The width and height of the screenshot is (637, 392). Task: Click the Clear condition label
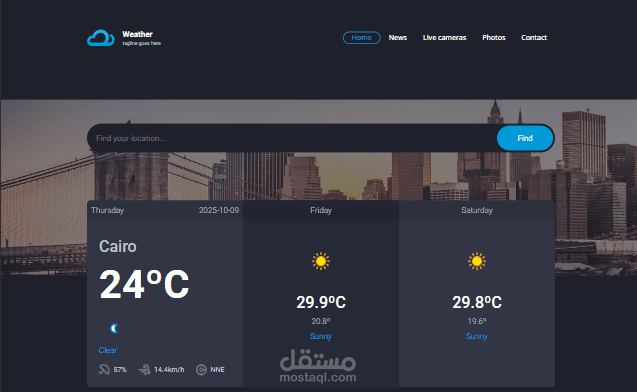108,350
